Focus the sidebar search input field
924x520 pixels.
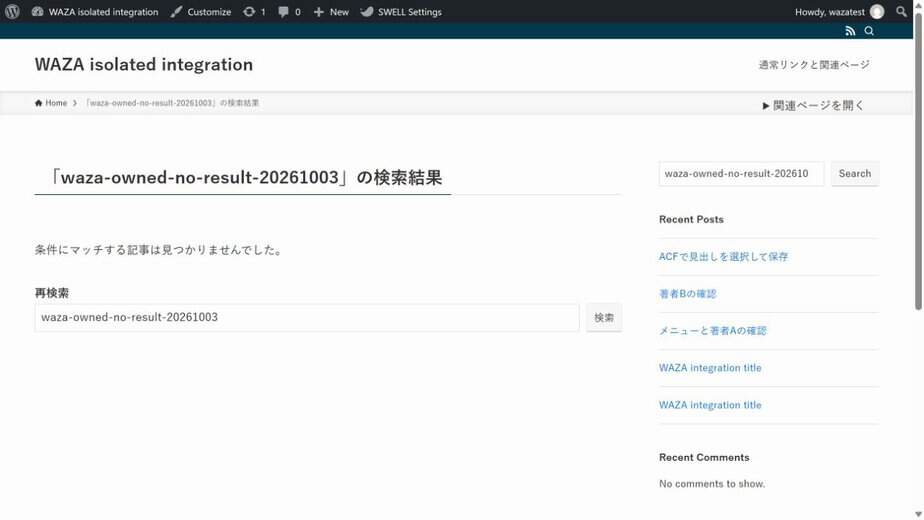pyautogui.click(x=741, y=174)
